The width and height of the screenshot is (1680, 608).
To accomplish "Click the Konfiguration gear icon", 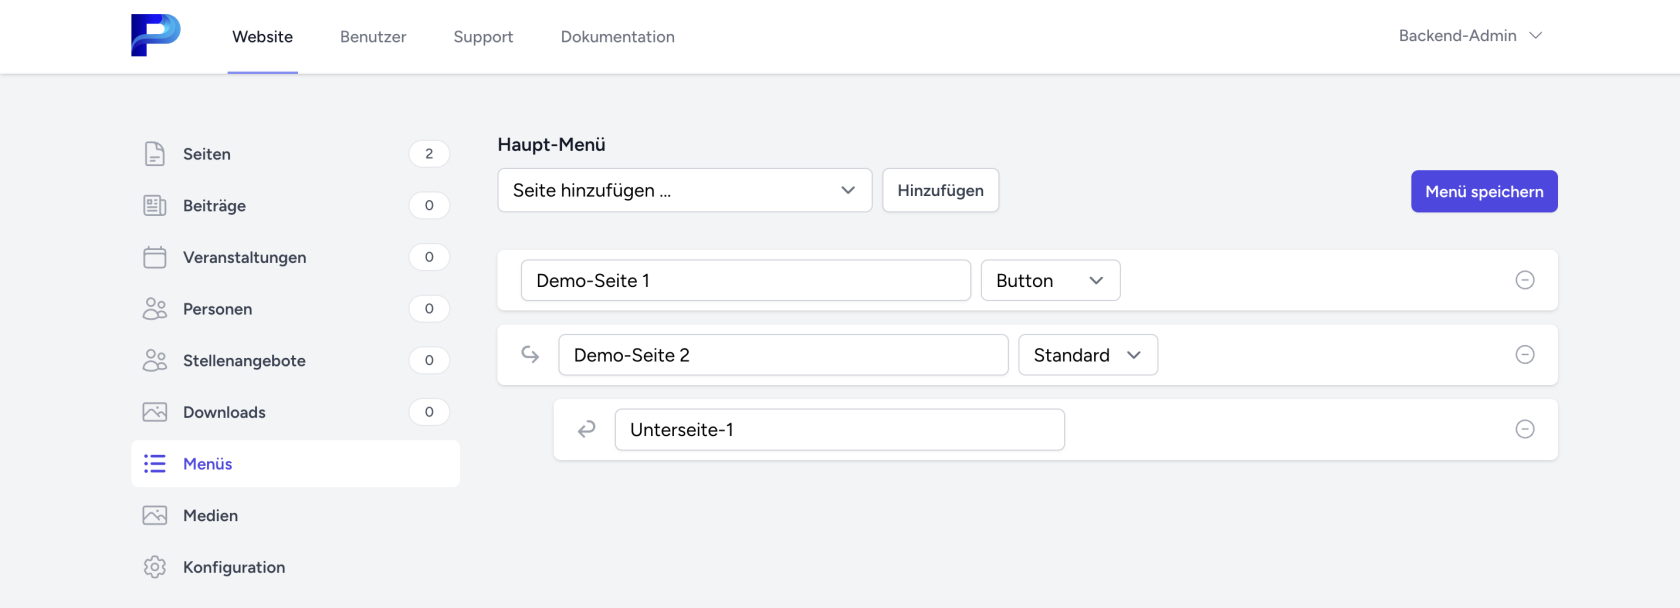I will (154, 567).
